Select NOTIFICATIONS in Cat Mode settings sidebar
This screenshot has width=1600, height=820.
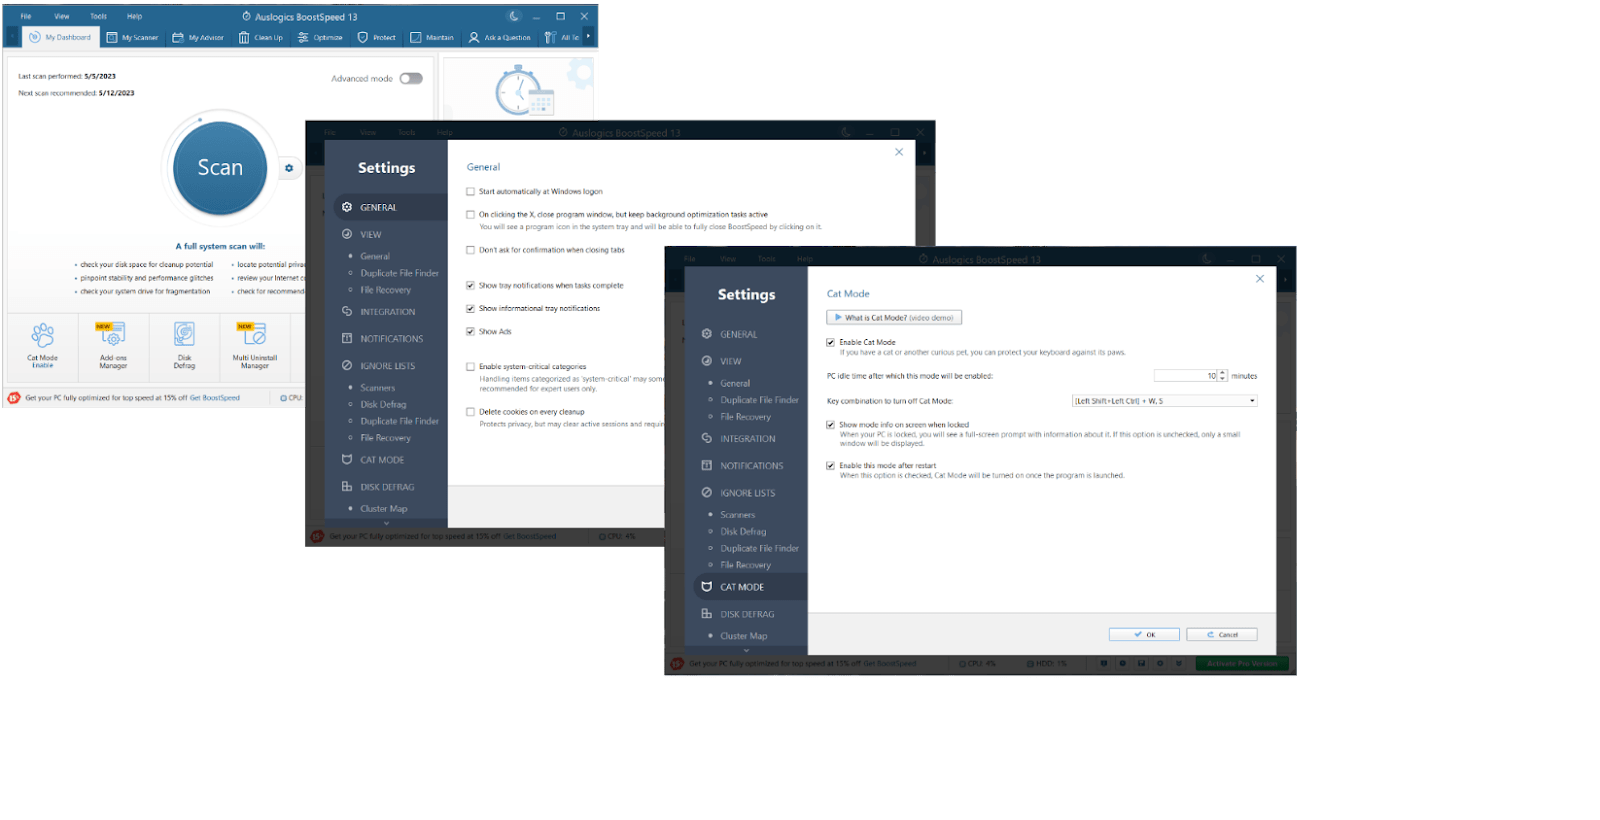[x=751, y=466]
